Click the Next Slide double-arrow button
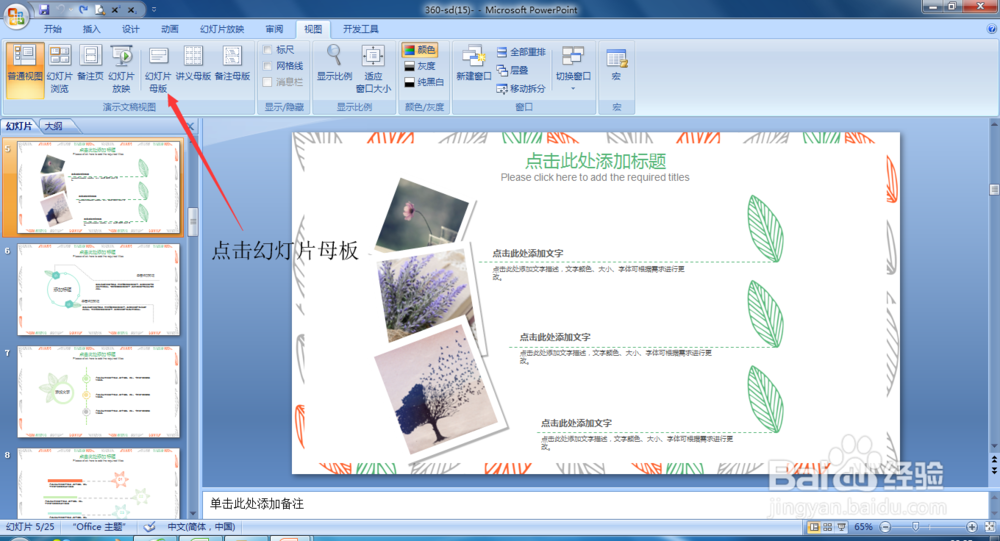 (994, 470)
